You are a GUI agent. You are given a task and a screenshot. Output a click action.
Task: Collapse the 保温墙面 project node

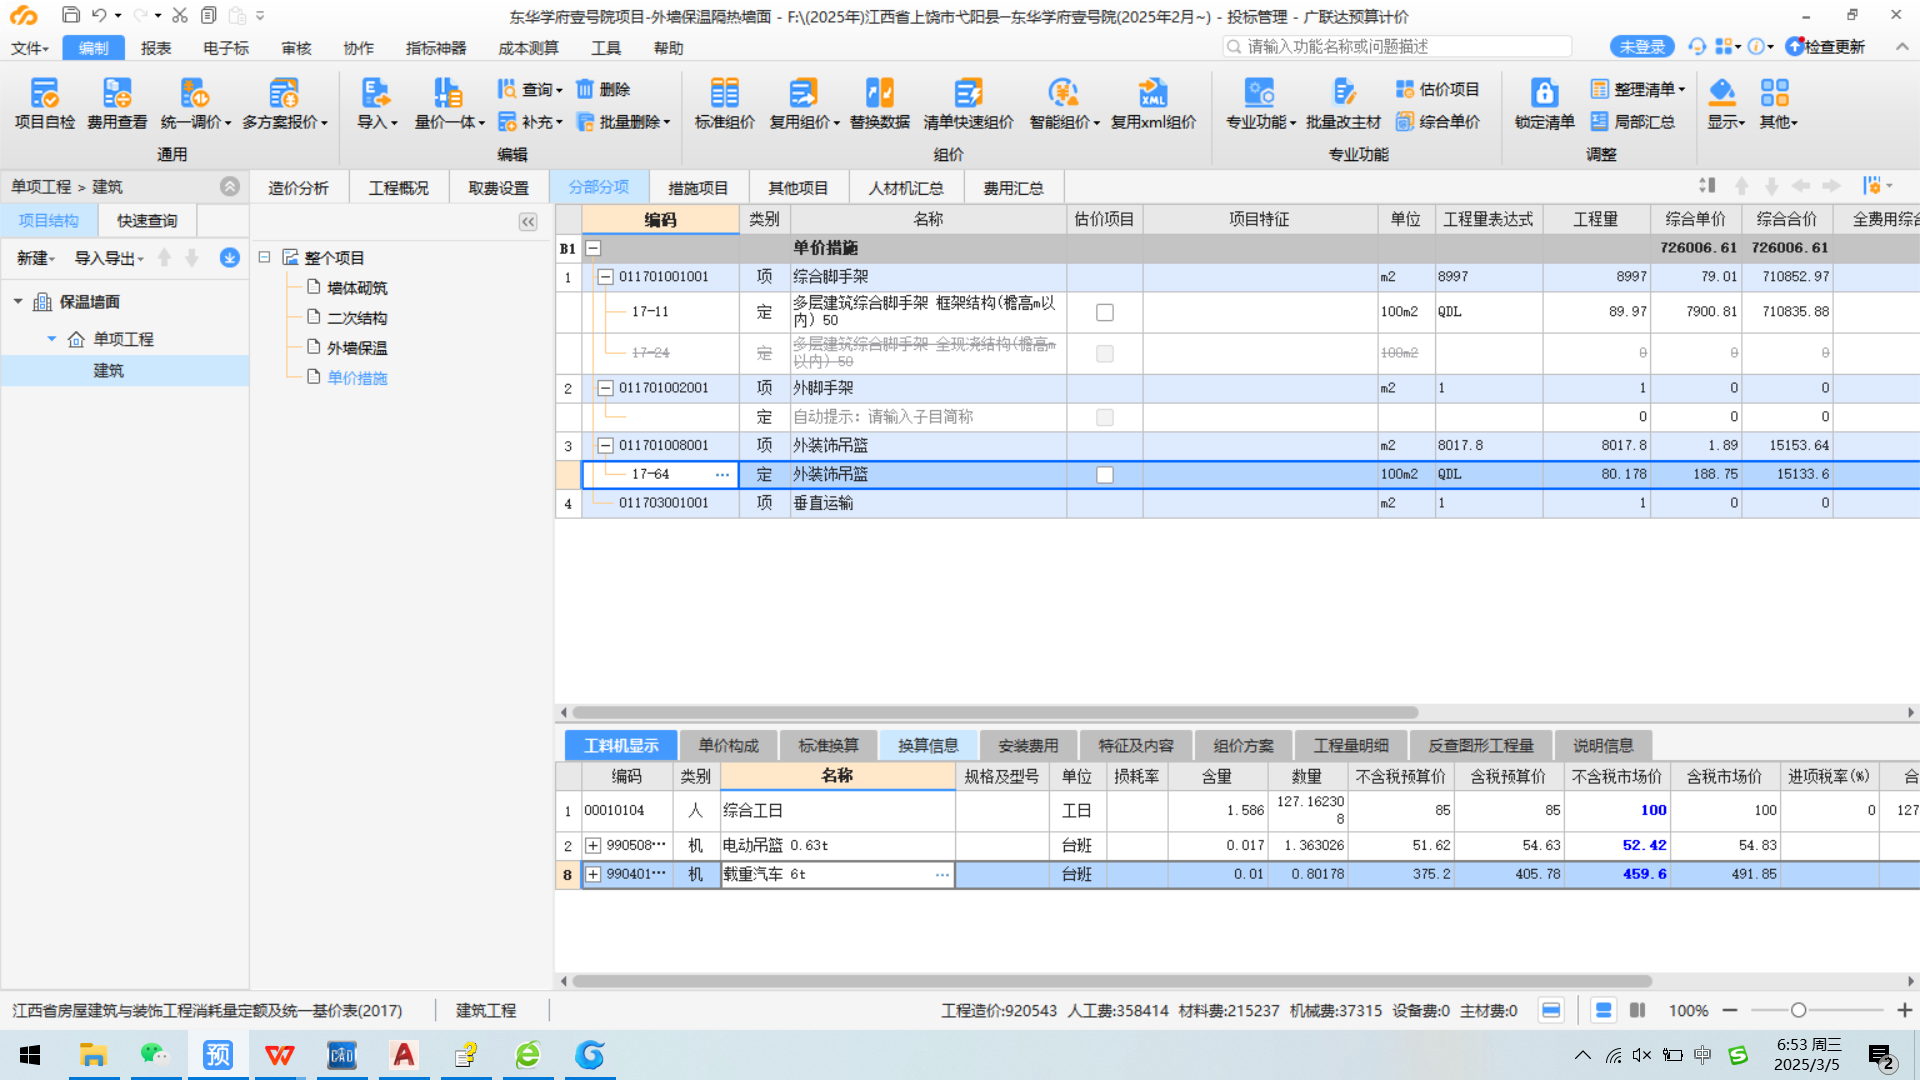18,301
